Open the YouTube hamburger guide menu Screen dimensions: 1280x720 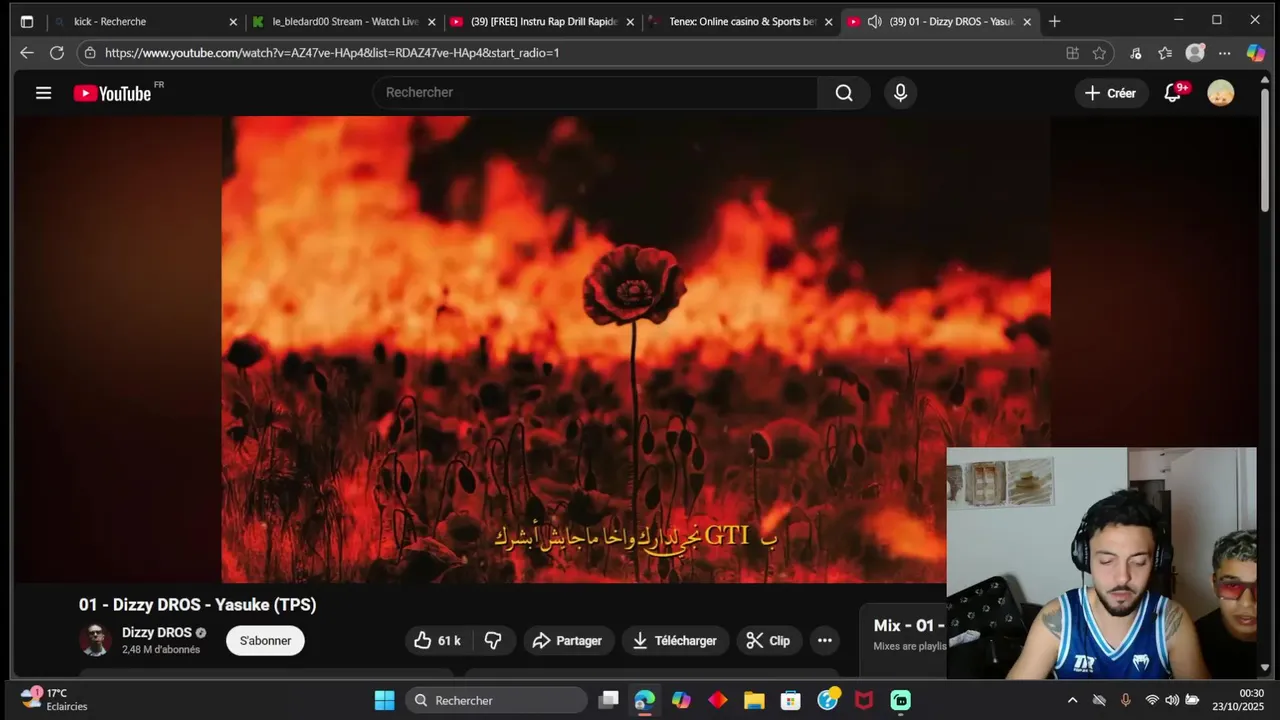[43, 93]
